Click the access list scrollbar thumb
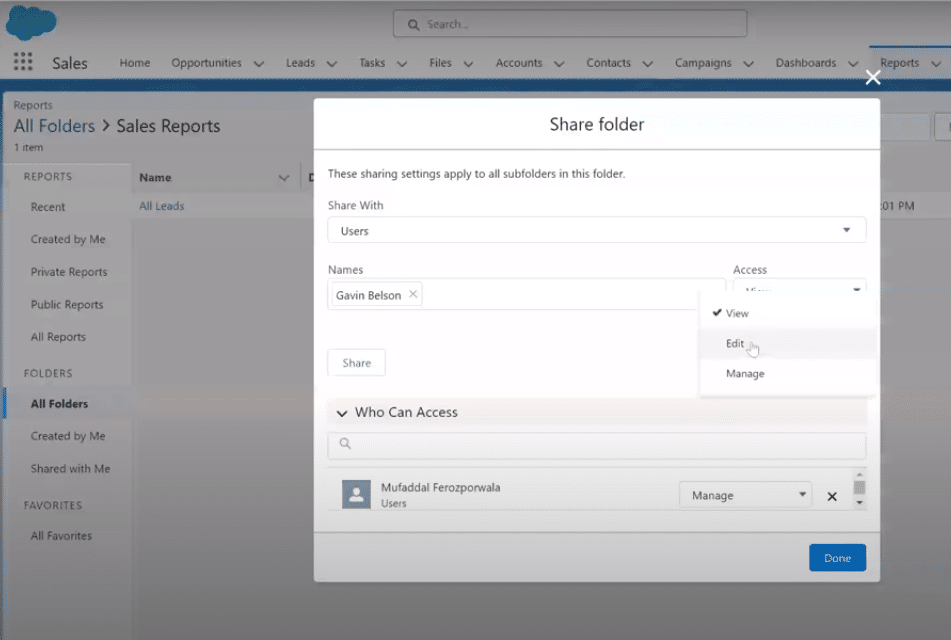Image resolution: width=951 pixels, height=640 pixels. [859, 487]
